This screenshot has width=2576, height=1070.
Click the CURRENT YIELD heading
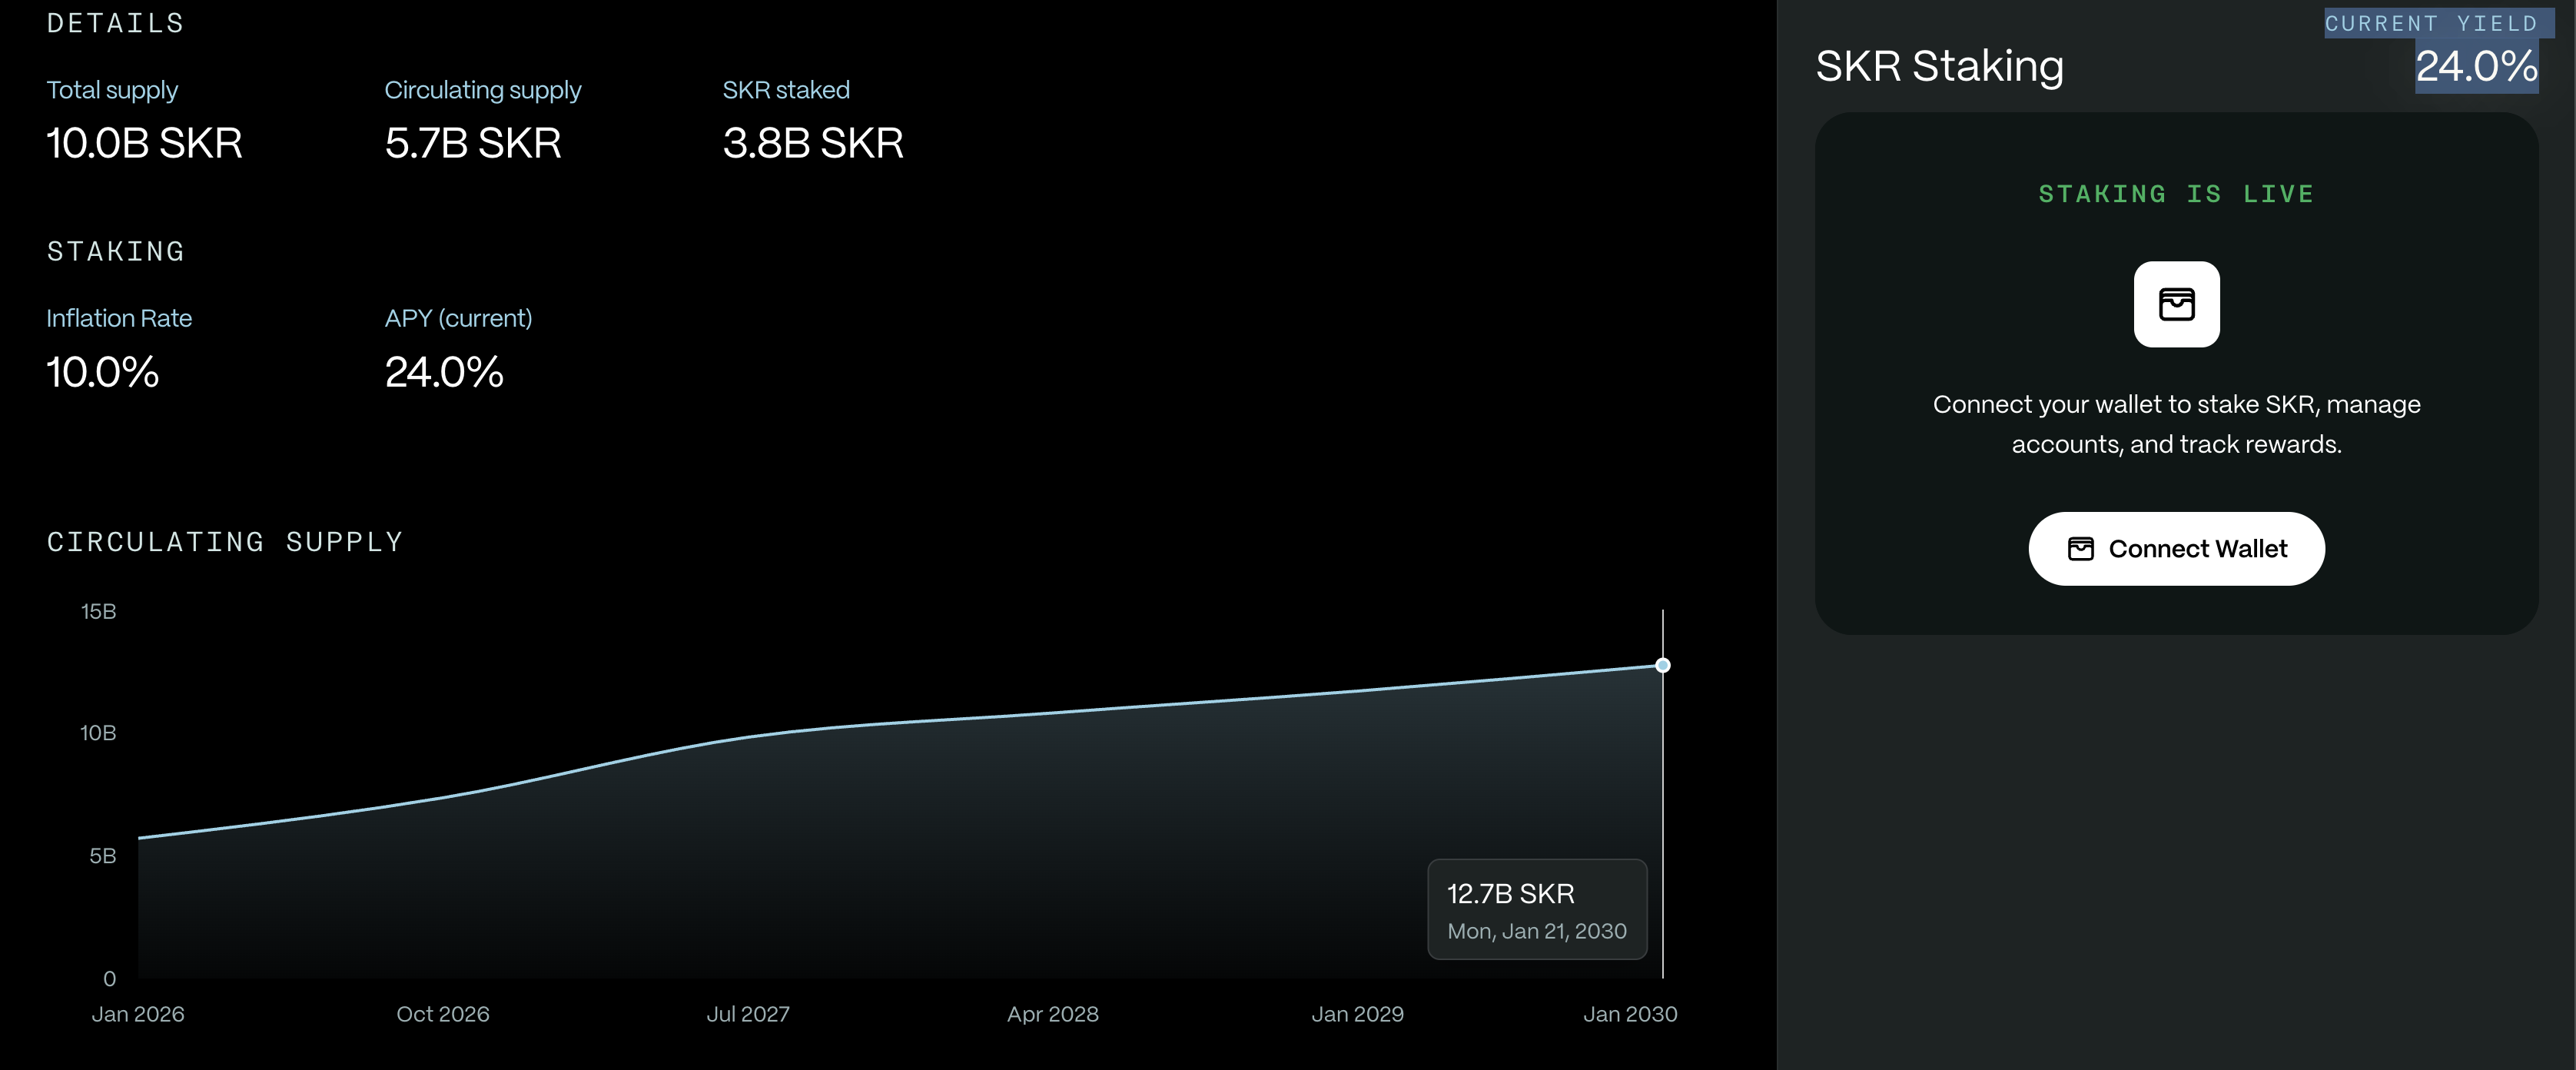2430,23
